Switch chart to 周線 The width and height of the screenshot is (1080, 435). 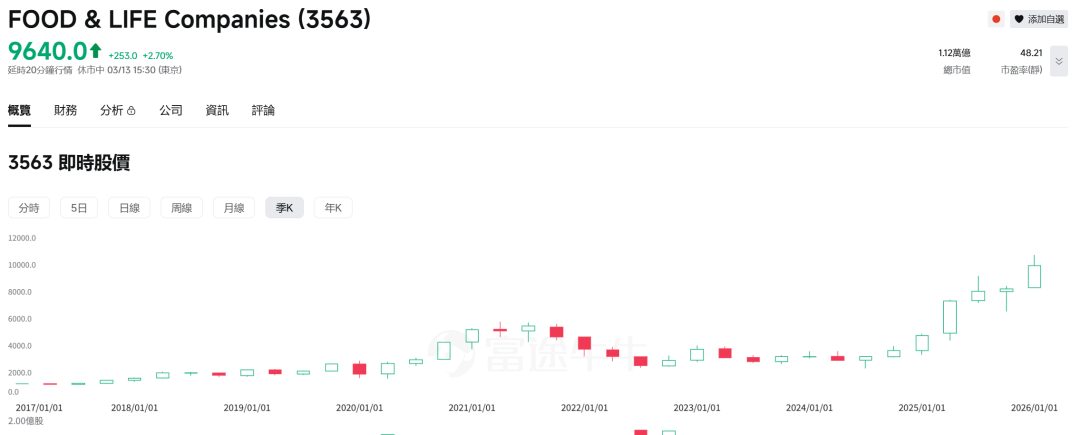coord(182,208)
